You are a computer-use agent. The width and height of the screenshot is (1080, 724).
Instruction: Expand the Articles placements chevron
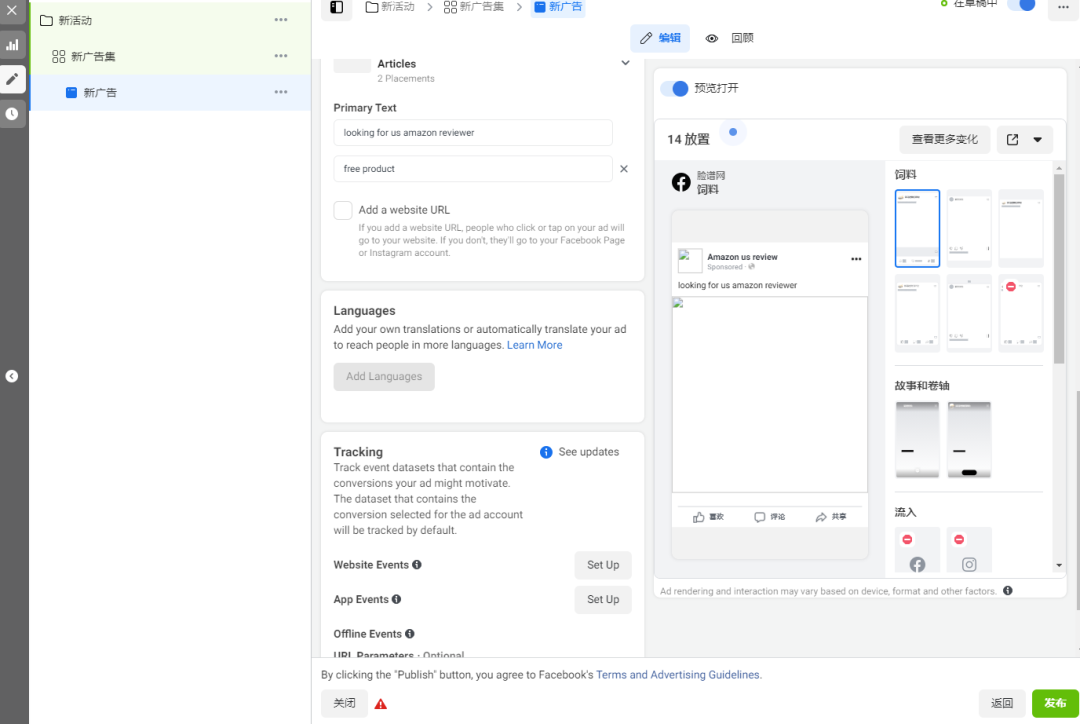click(x=625, y=63)
